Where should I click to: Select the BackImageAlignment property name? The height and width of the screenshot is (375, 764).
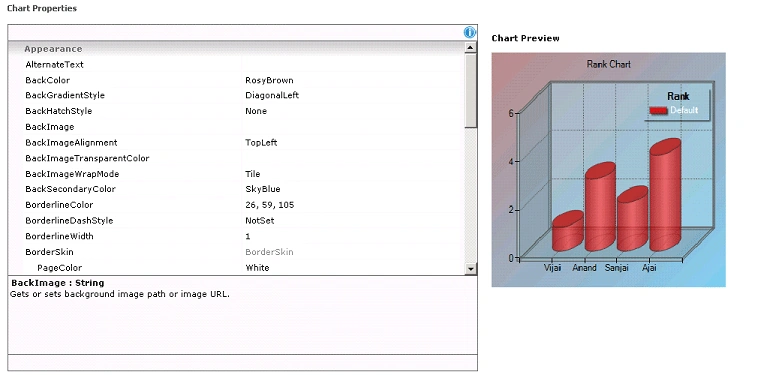click(71, 143)
